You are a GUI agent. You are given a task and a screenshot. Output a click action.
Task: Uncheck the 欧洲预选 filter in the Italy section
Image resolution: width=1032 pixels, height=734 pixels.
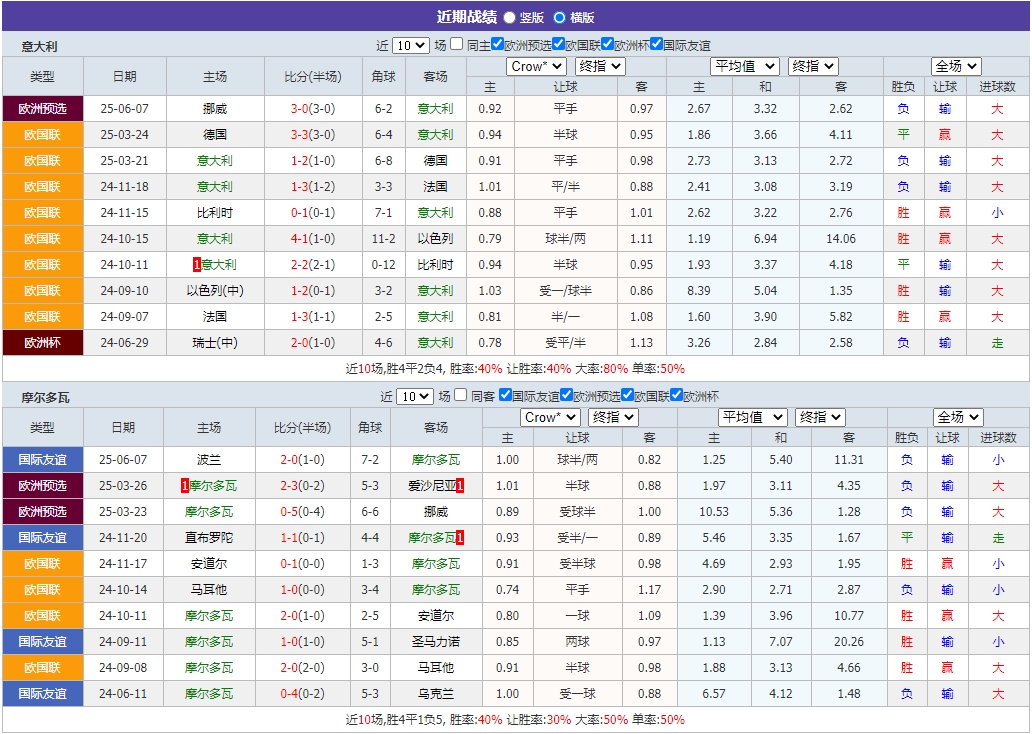coord(498,45)
